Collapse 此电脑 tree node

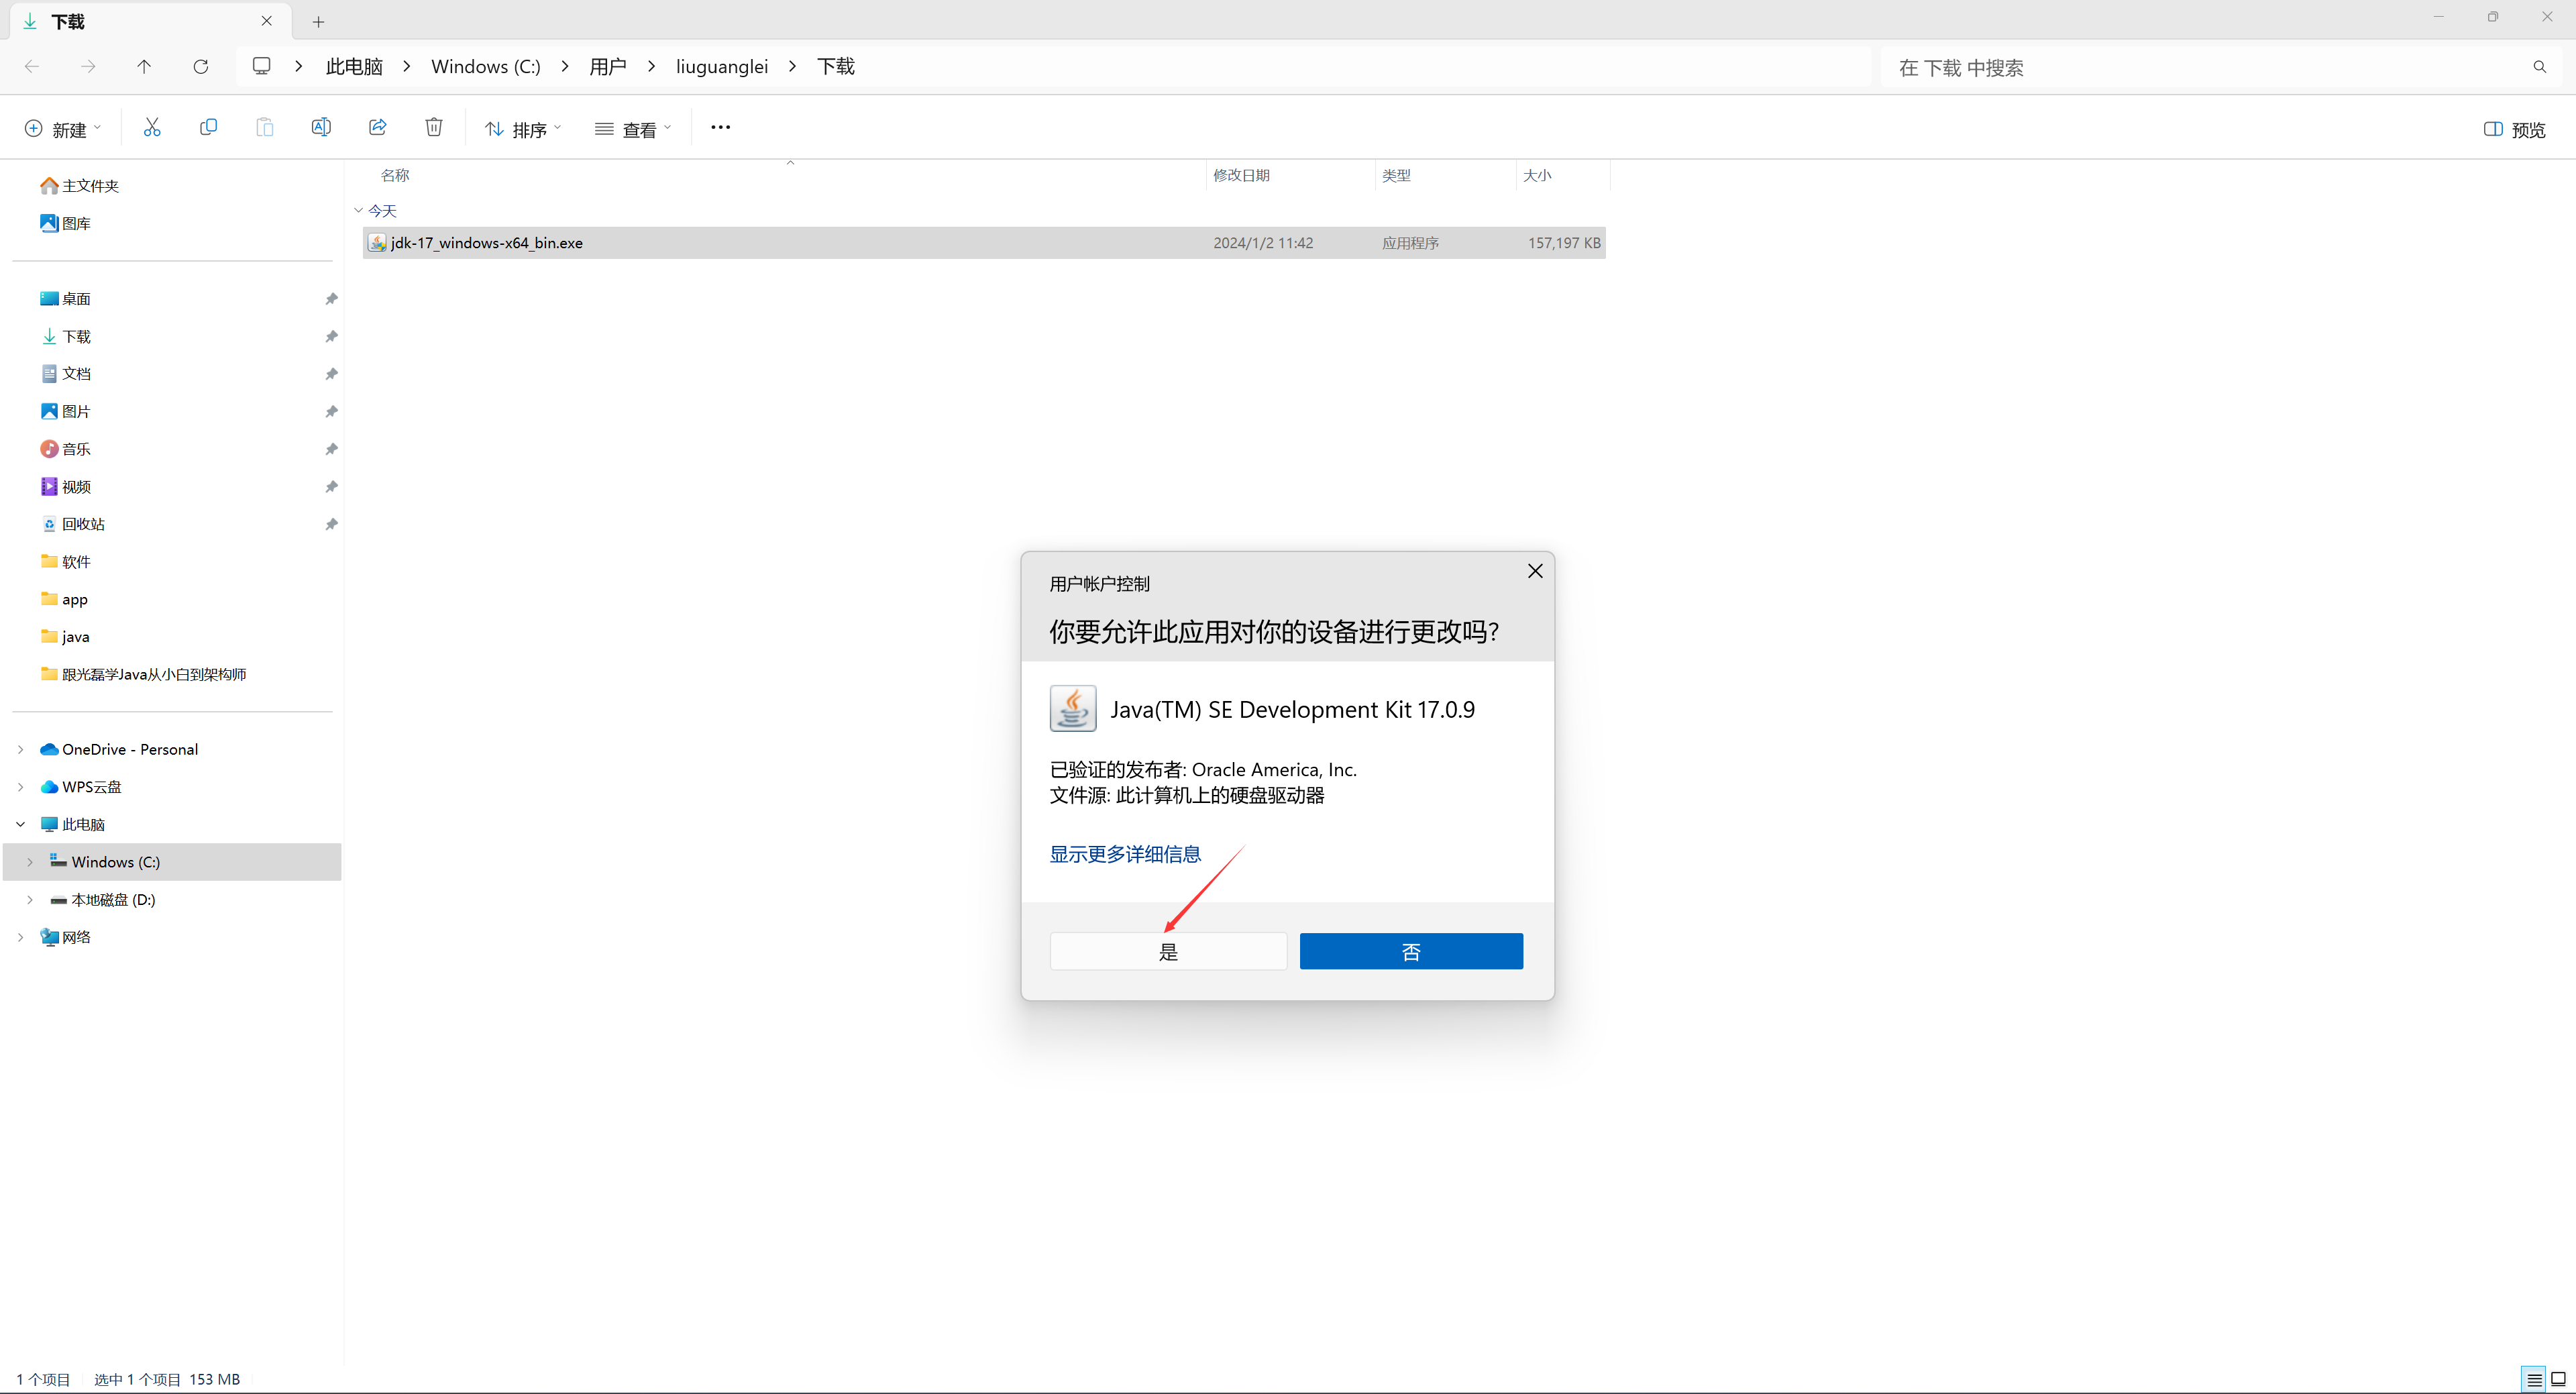tap(21, 824)
